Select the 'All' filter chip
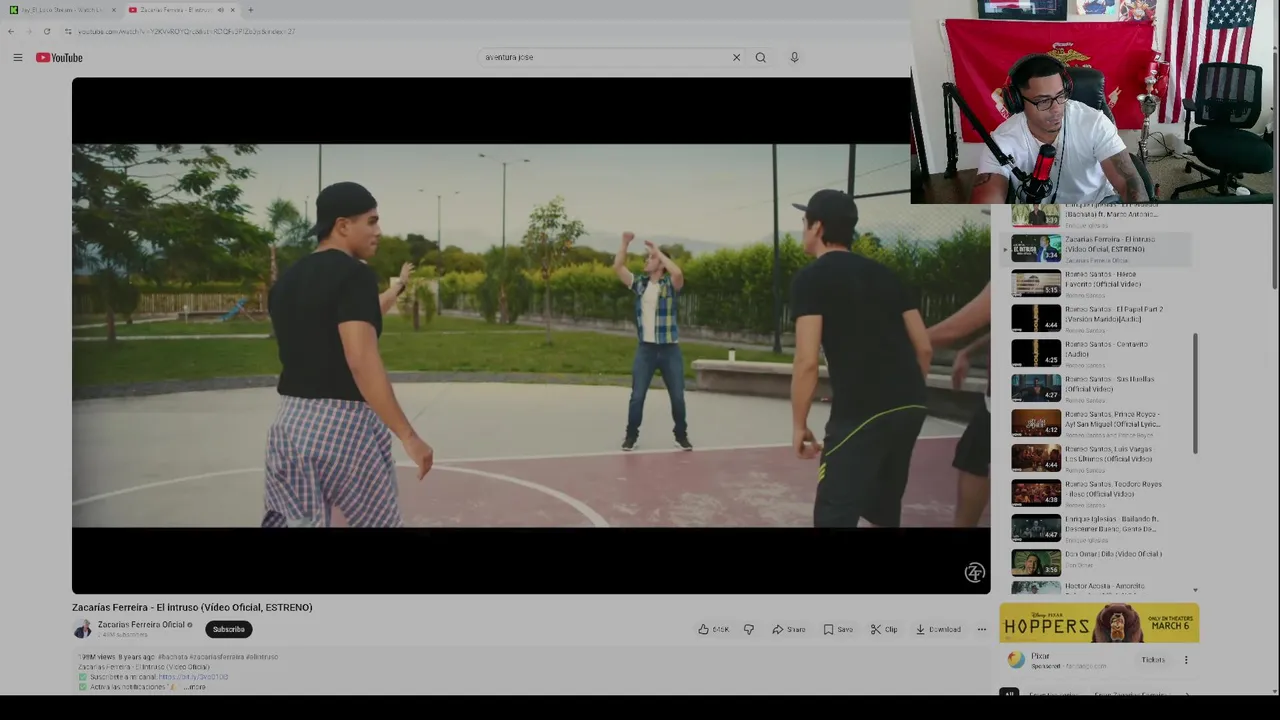Screen dimensions: 1280x720 point(1009,693)
